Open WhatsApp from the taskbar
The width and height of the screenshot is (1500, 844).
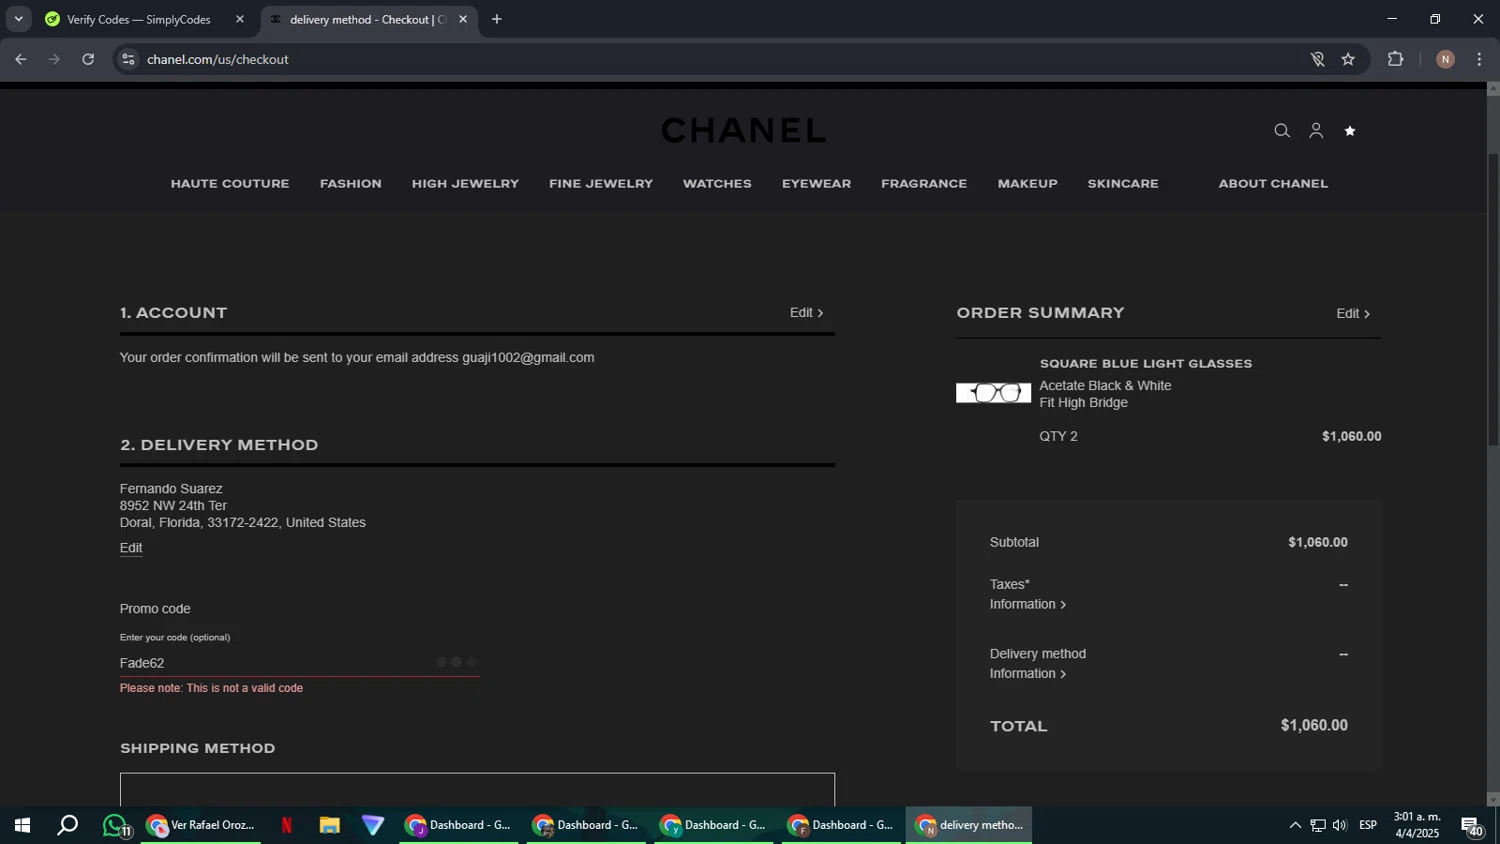point(116,826)
